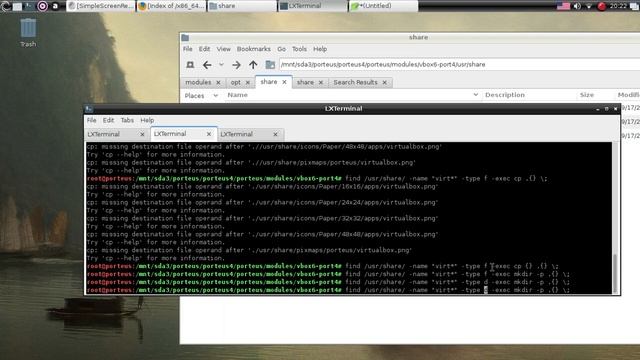Switch to third LXTerminal tab
The height and width of the screenshot is (360, 640).
[x=236, y=134]
